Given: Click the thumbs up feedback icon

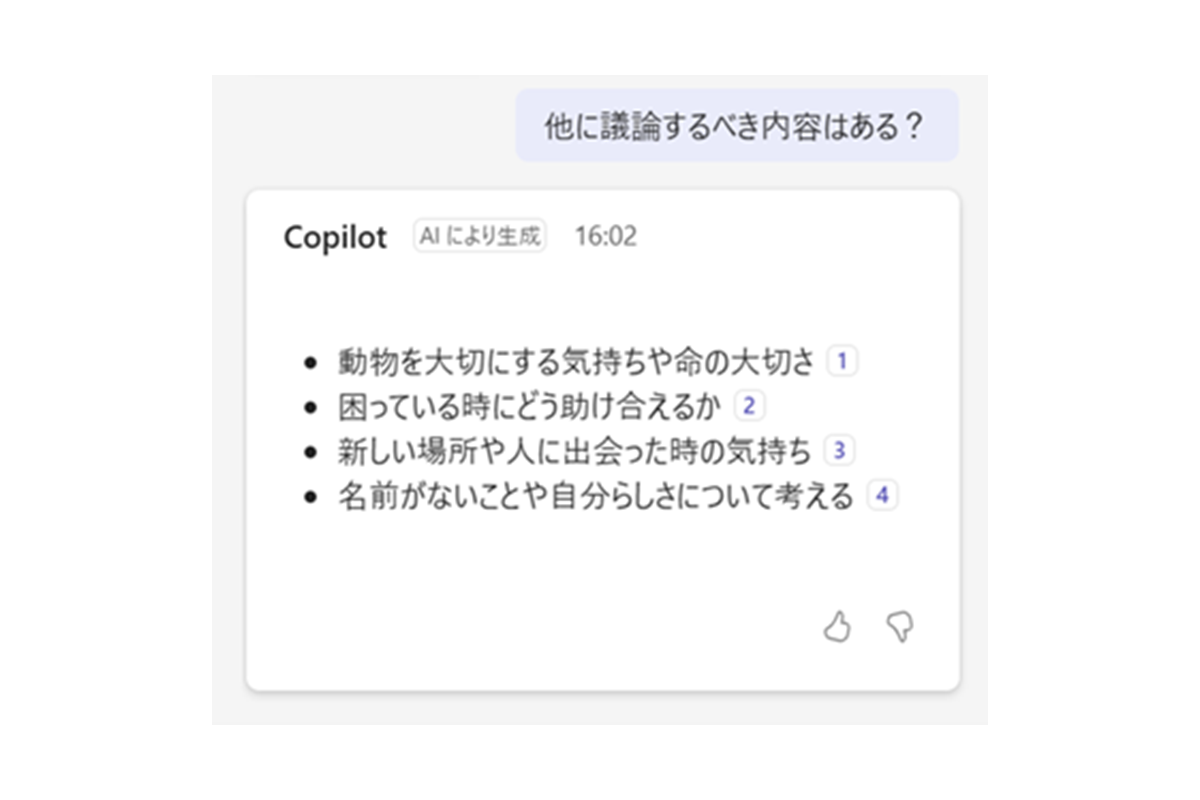Looking at the screenshot, I should point(837,628).
